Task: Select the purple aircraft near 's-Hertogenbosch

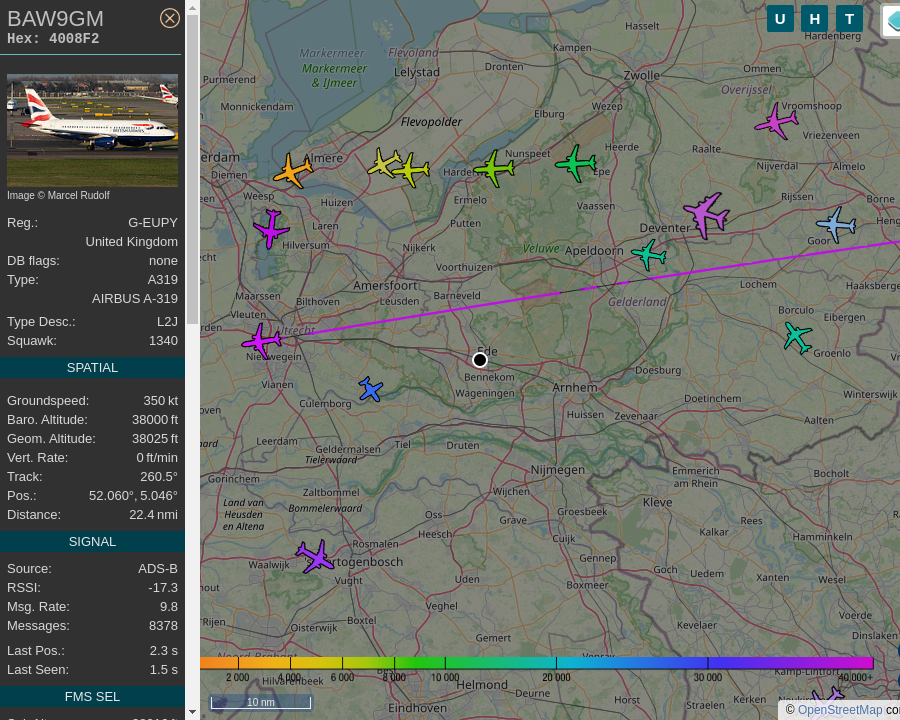Action: [315, 556]
